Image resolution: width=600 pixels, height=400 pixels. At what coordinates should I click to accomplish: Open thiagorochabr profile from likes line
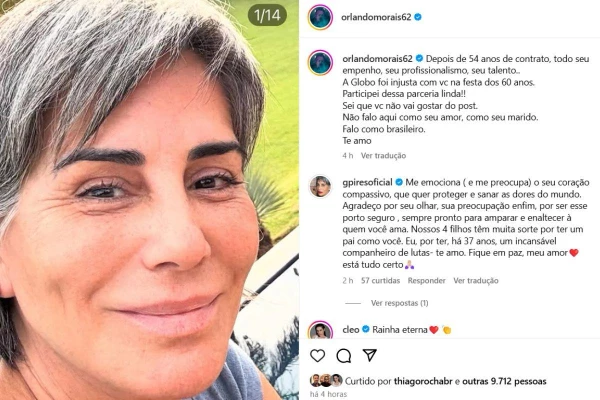(x=423, y=381)
